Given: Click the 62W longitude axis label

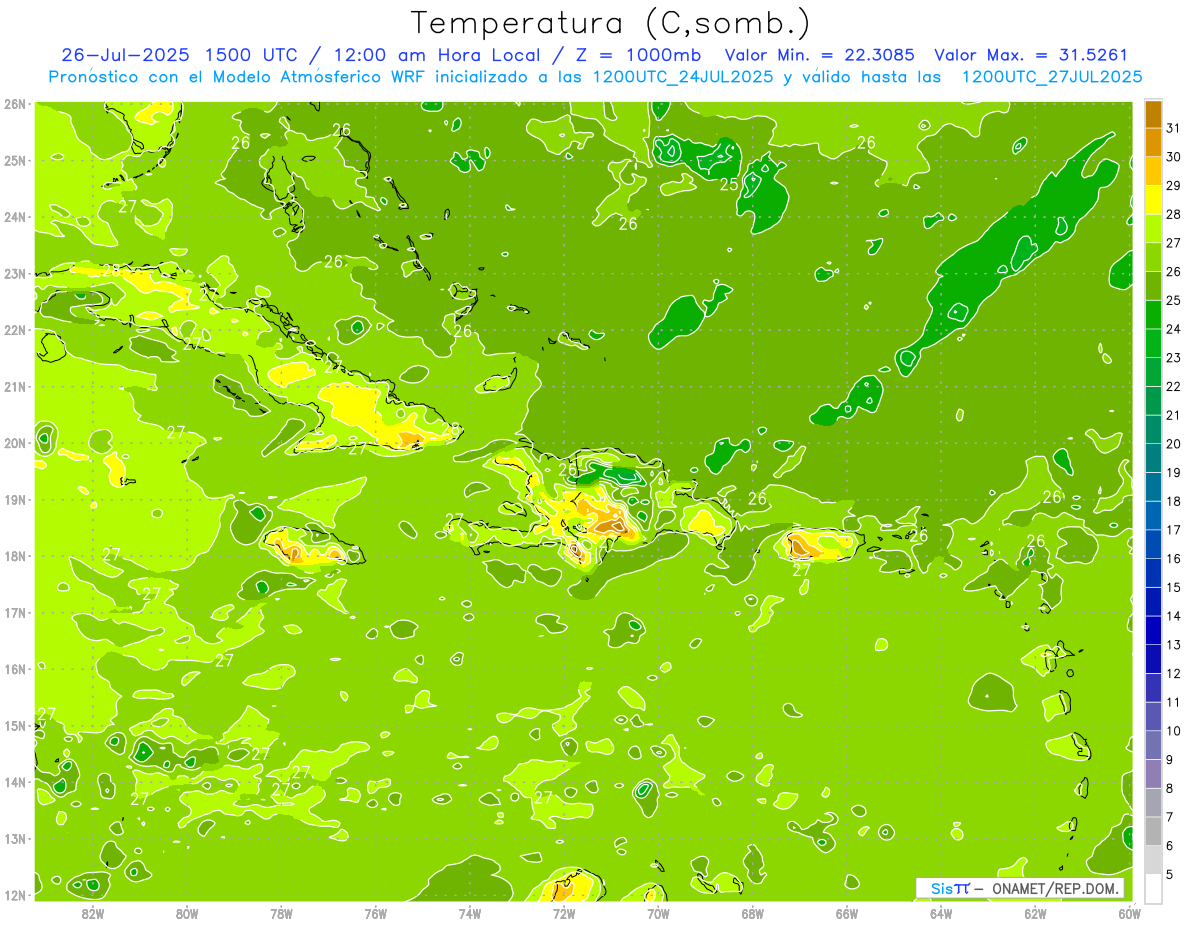Looking at the screenshot, I should pos(1035,913).
